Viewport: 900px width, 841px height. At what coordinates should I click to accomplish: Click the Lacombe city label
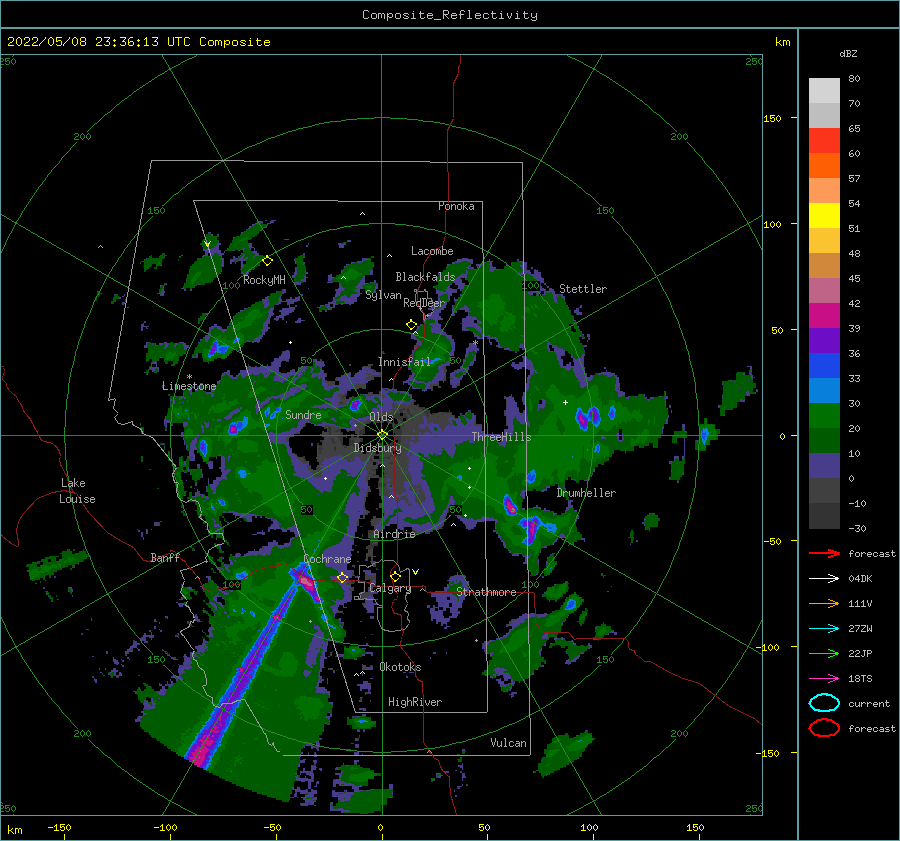pos(432,251)
